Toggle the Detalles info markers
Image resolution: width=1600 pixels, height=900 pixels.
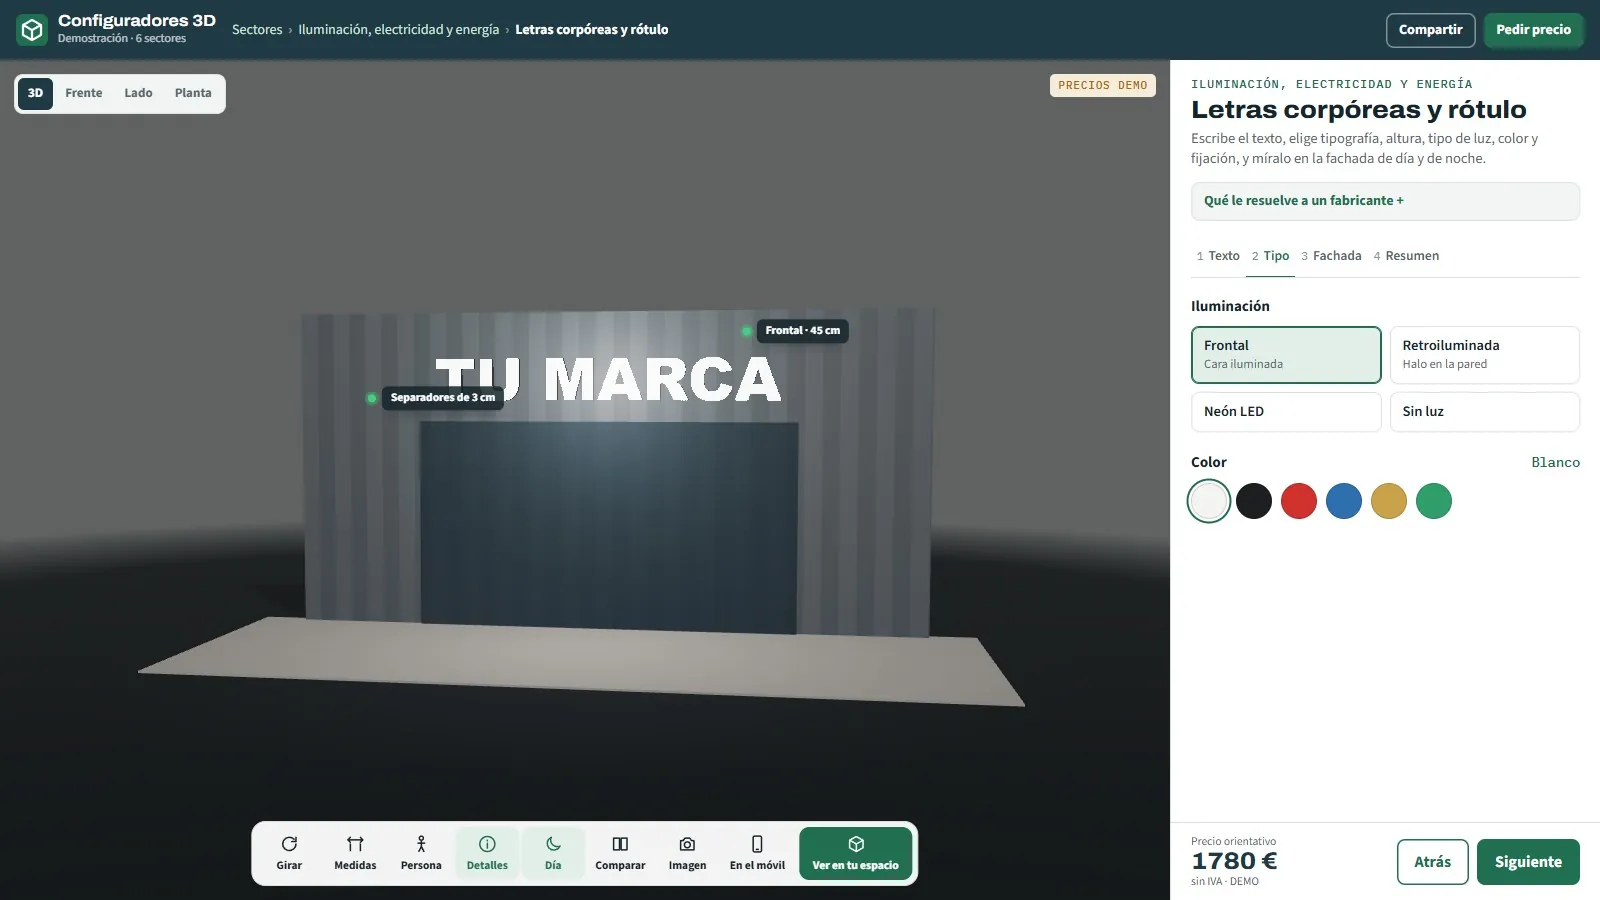(487, 853)
